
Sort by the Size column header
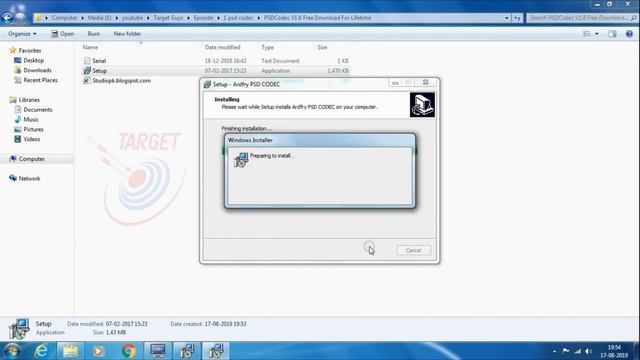(322, 47)
